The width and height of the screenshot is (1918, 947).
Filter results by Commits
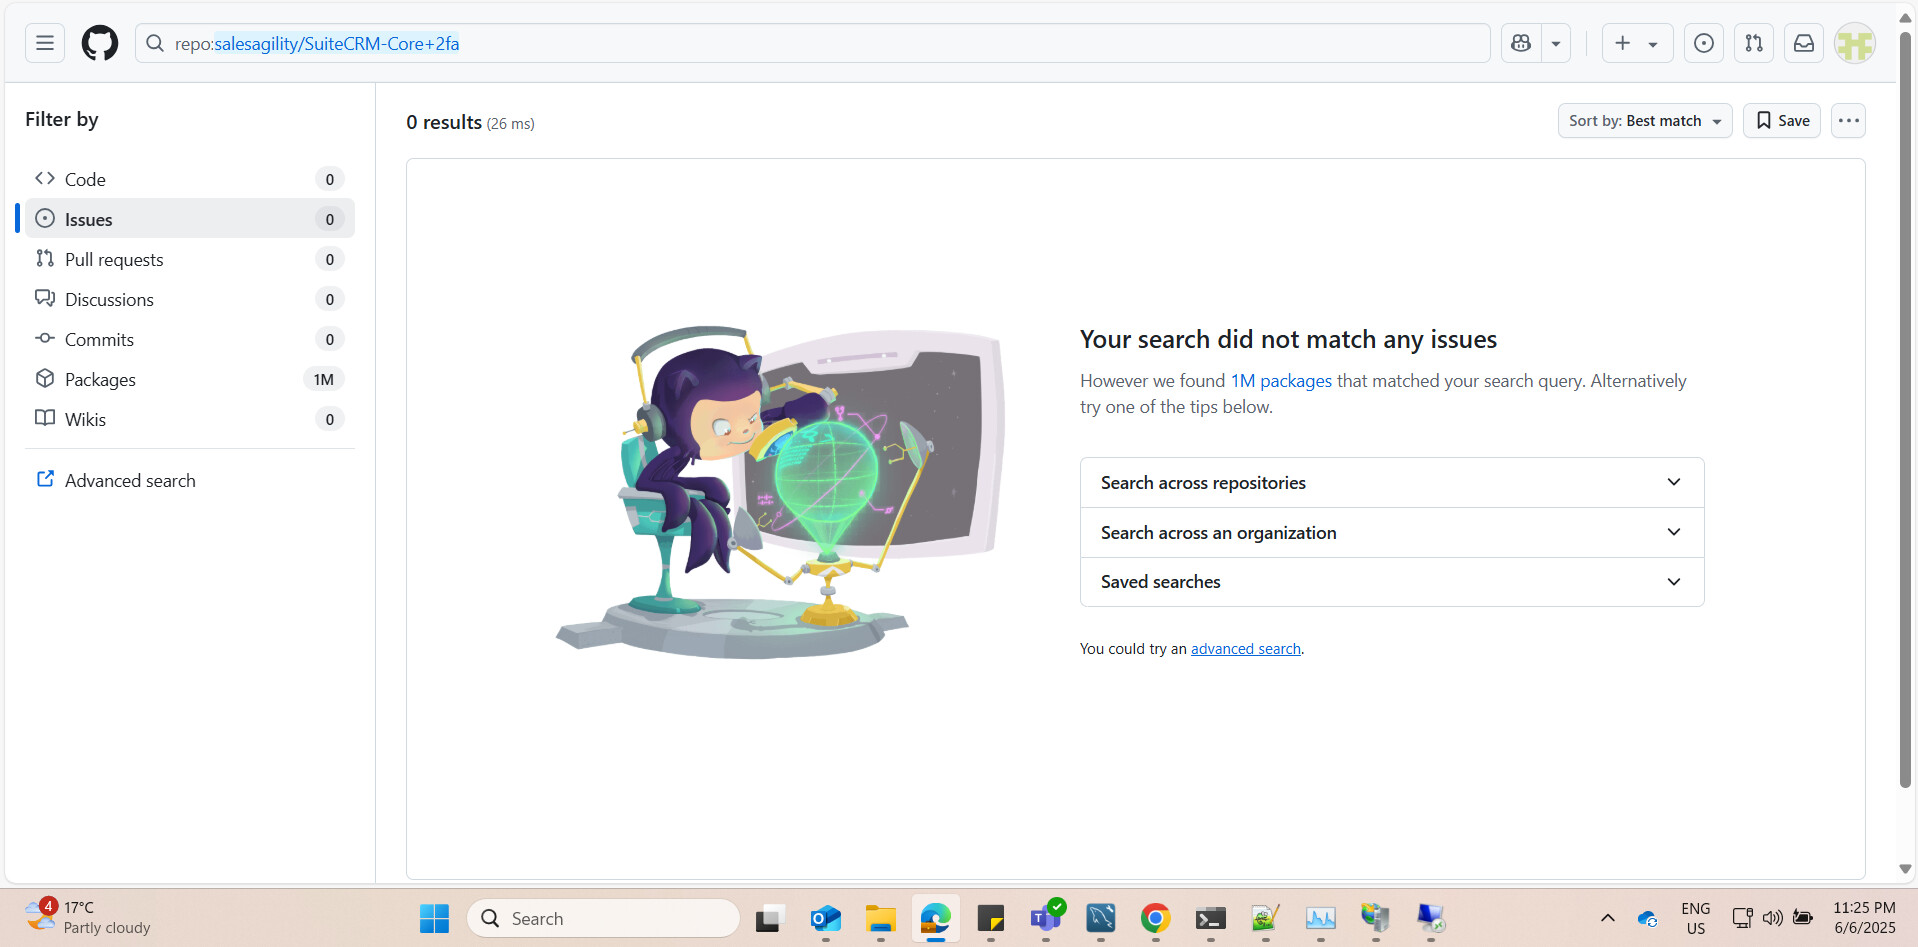click(190, 339)
